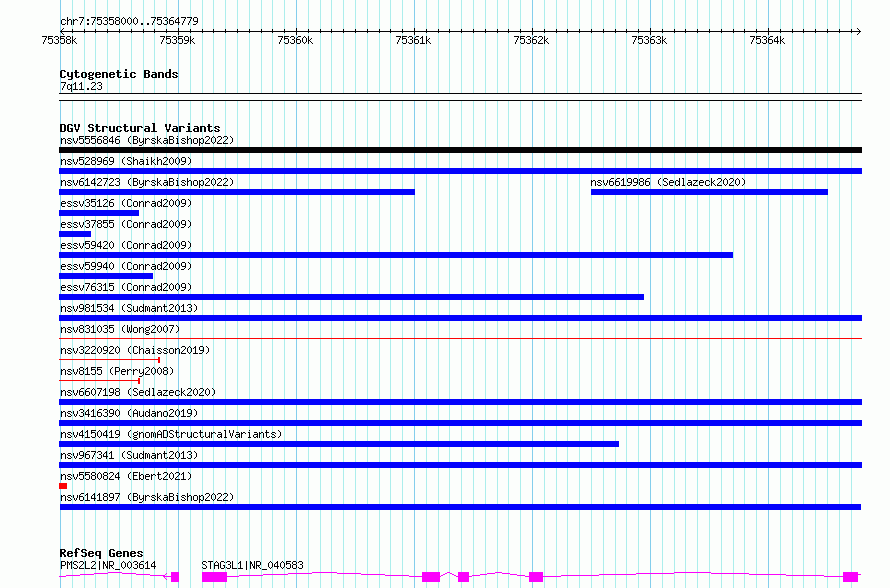Select the essv59420 blue variant bar
This screenshot has height=588, width=890.
[396, 255]
